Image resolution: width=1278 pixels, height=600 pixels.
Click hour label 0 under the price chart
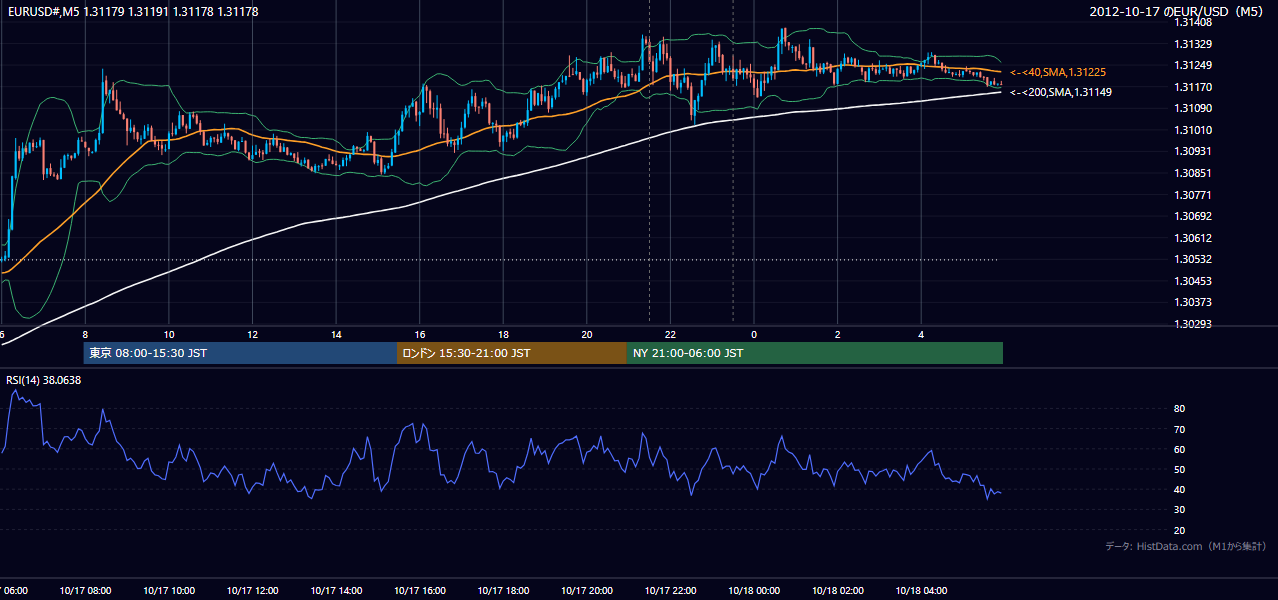755,335
